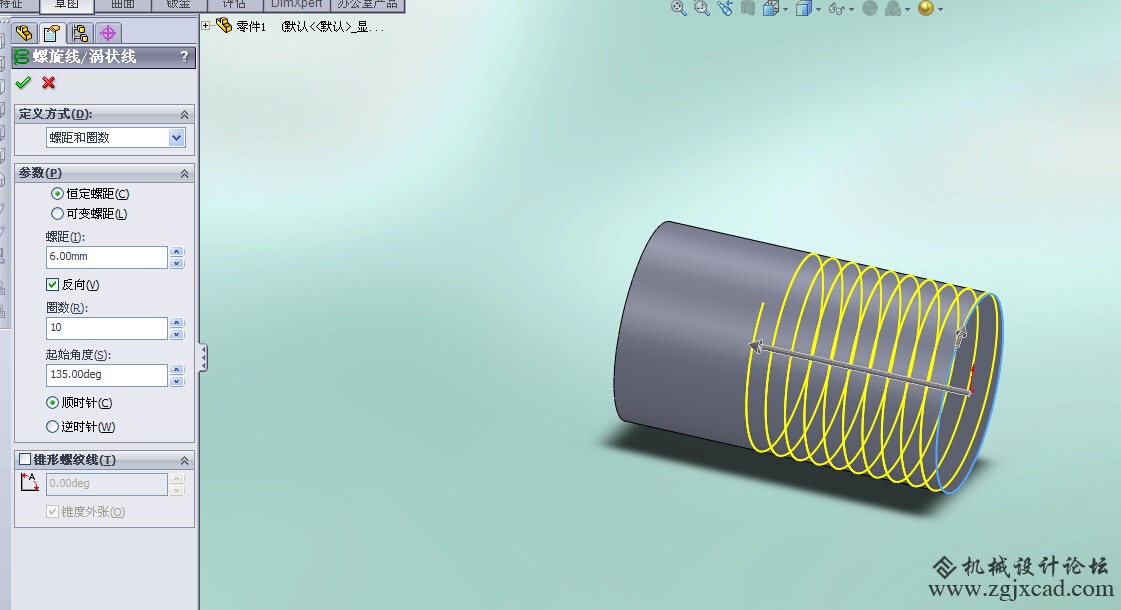The height and width of the screenshot is (610, 1121).
Task: Open the FeatureManager design tree tab
Action: pyautogui.click(x=24, y=33)
